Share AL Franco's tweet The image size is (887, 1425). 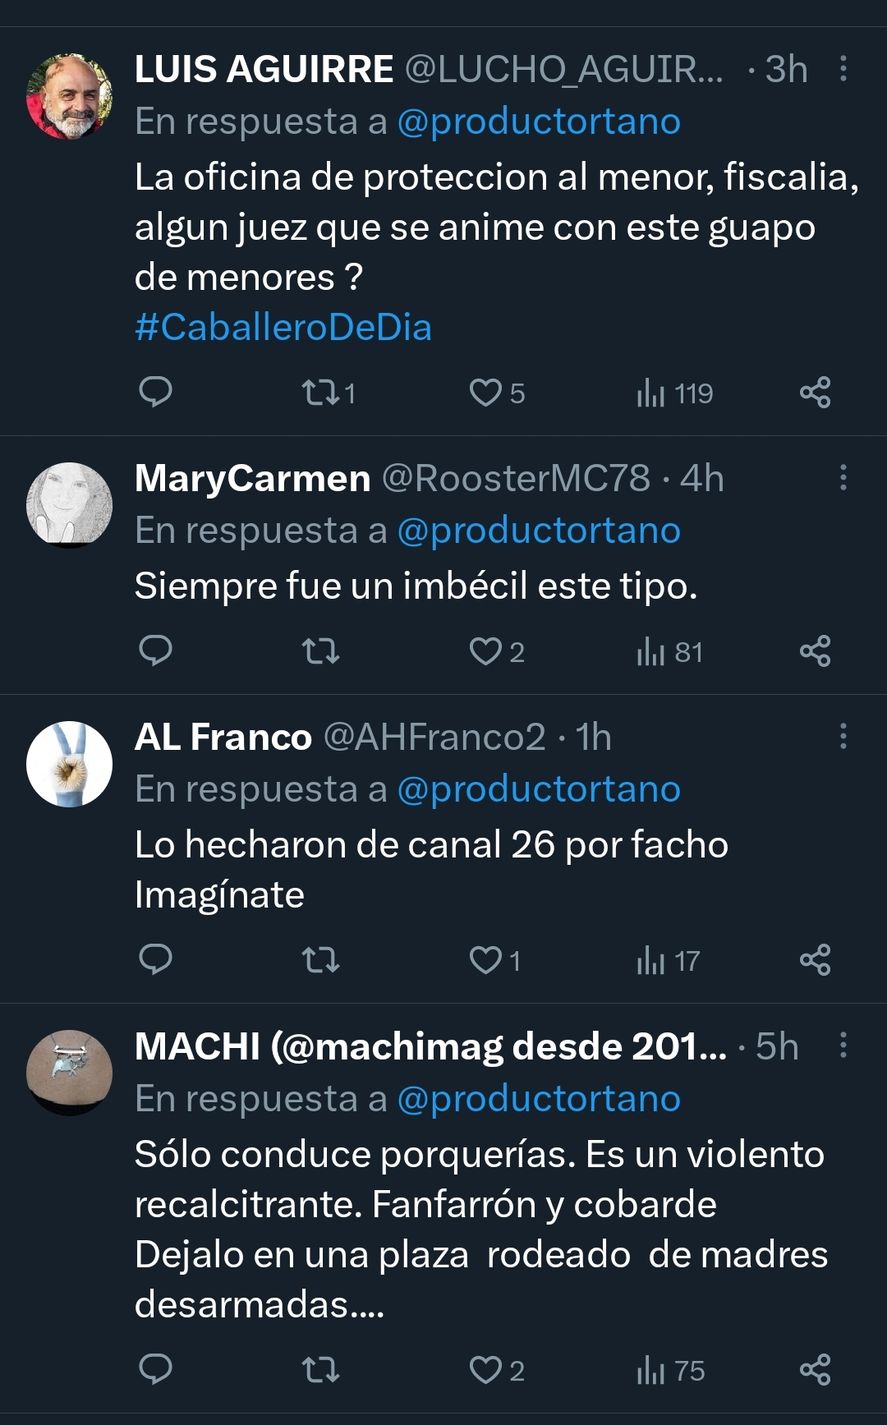pos(815,961)
